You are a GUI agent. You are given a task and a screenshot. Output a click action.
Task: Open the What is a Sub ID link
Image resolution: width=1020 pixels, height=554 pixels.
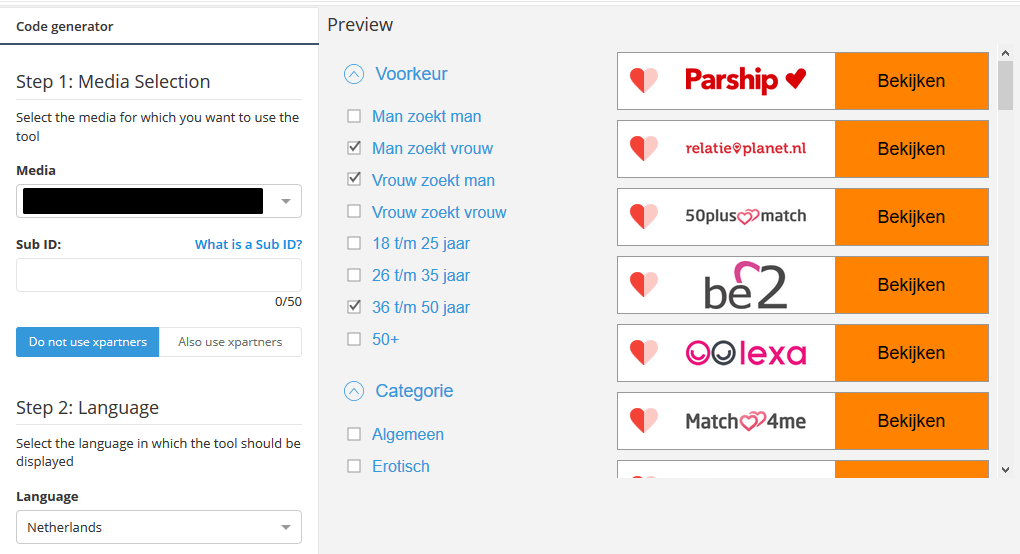click(x=248, y=244)
